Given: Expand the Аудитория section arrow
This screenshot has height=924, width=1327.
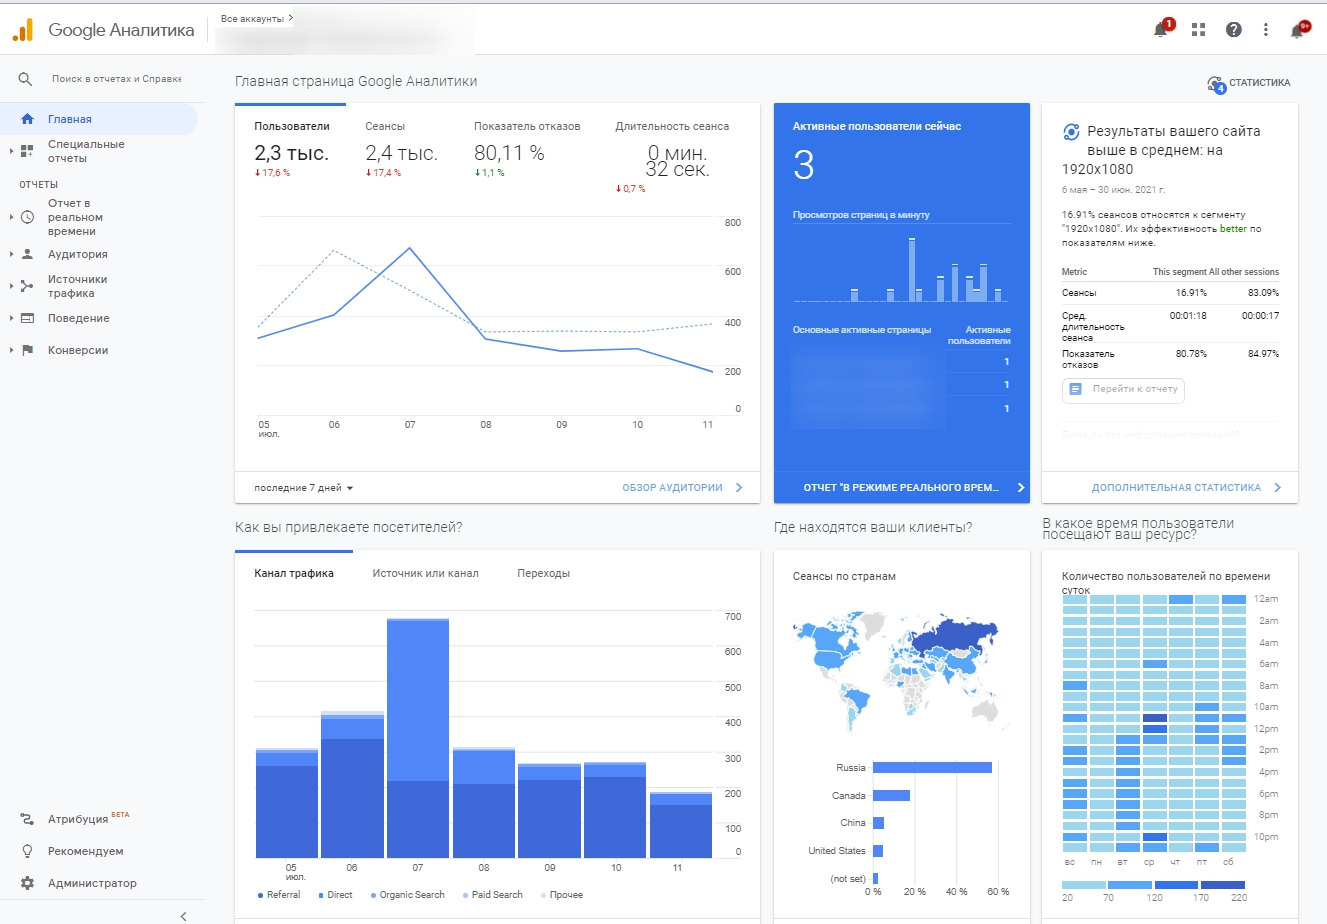Looking at the screenshot, I should pyautogui.click(x=11, y=254).
